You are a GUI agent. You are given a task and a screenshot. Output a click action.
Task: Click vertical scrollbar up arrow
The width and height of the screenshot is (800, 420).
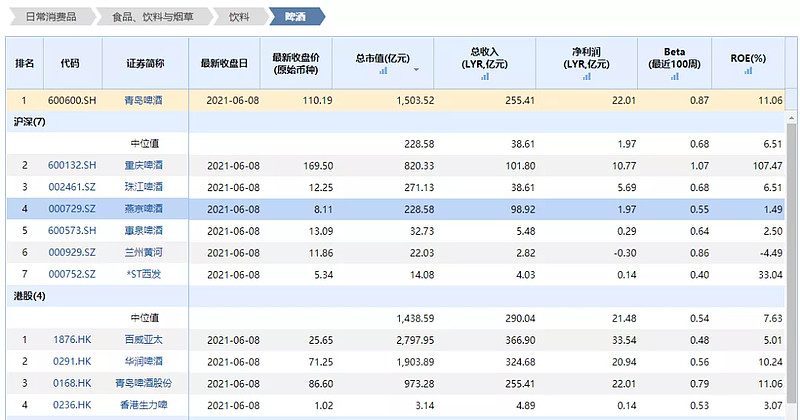pyautogui.click(x=791, y=118)
